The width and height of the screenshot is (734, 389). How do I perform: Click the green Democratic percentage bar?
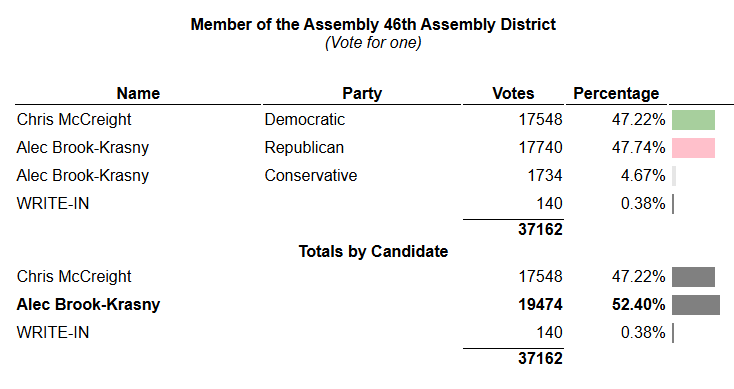coord(693,120)
